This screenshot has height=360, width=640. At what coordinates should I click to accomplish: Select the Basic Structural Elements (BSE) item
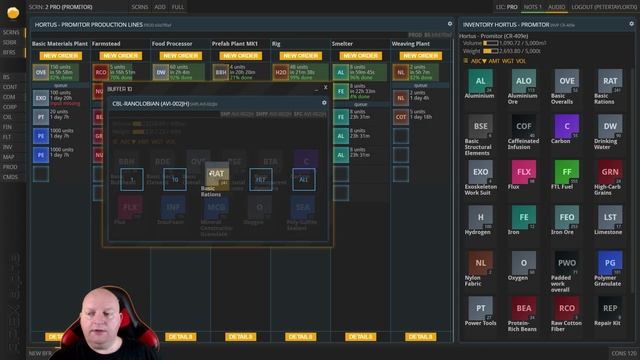pos(480,126)
